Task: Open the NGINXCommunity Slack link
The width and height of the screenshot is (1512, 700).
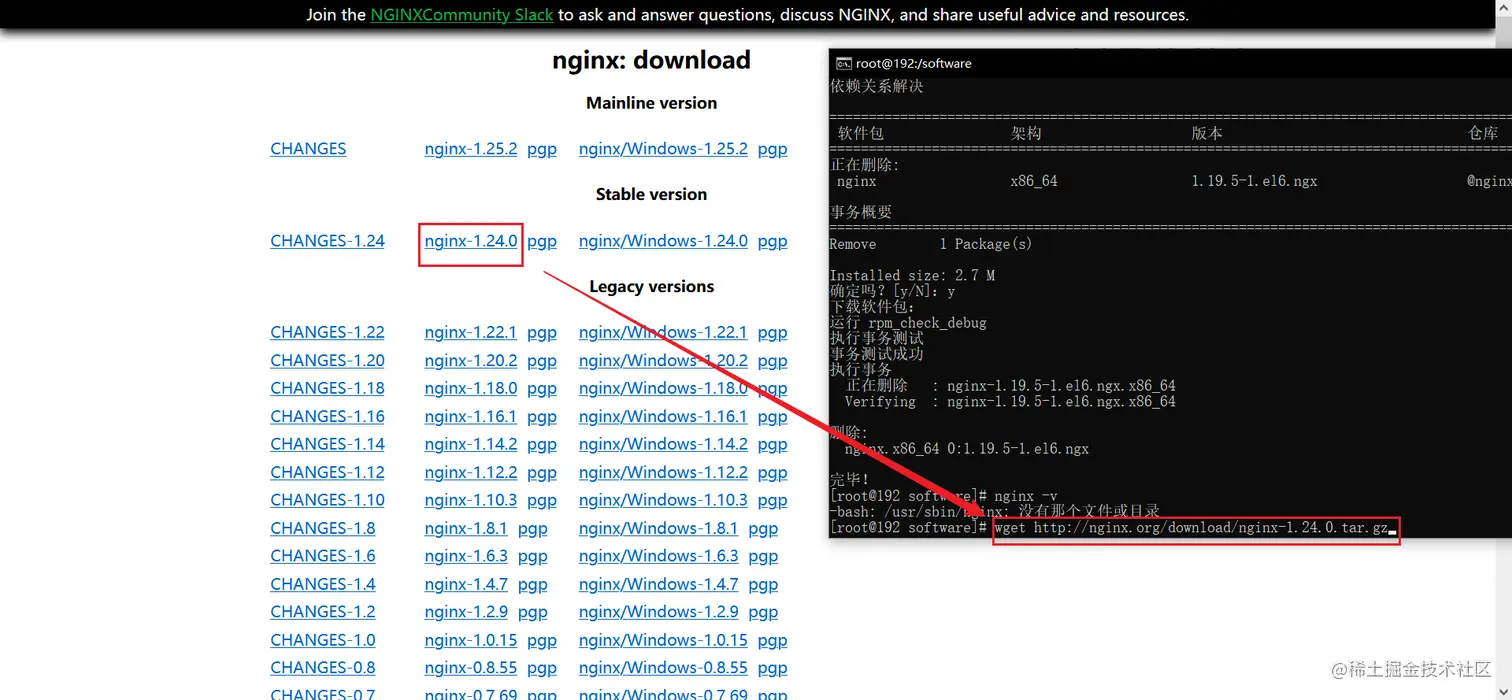Action: [x=461, y=15]
